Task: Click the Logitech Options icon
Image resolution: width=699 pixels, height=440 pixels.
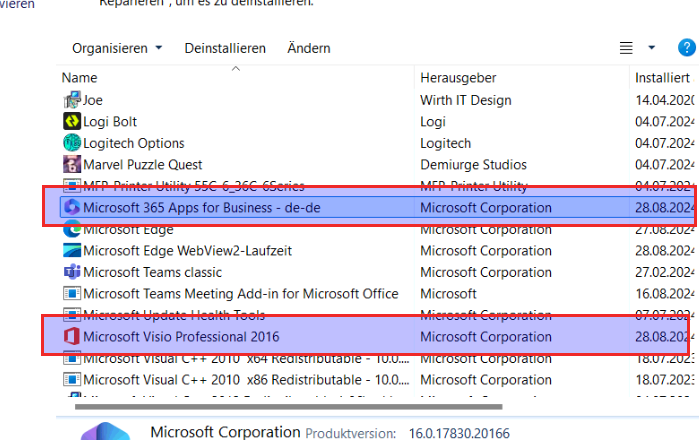Action: pyautogui.click(x=71, y=143)
